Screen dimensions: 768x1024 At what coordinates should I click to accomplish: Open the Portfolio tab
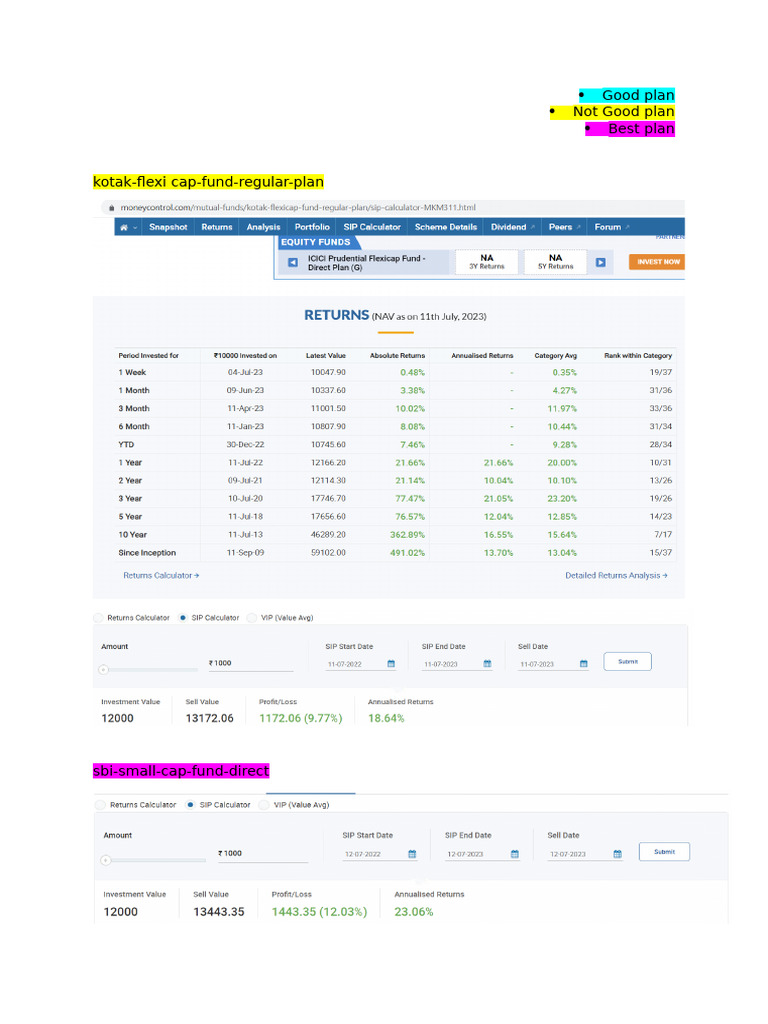[x=312, y=227]
